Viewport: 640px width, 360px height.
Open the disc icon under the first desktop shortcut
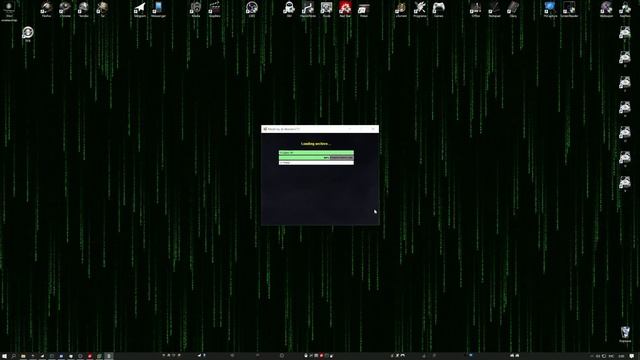coord(28,33)
